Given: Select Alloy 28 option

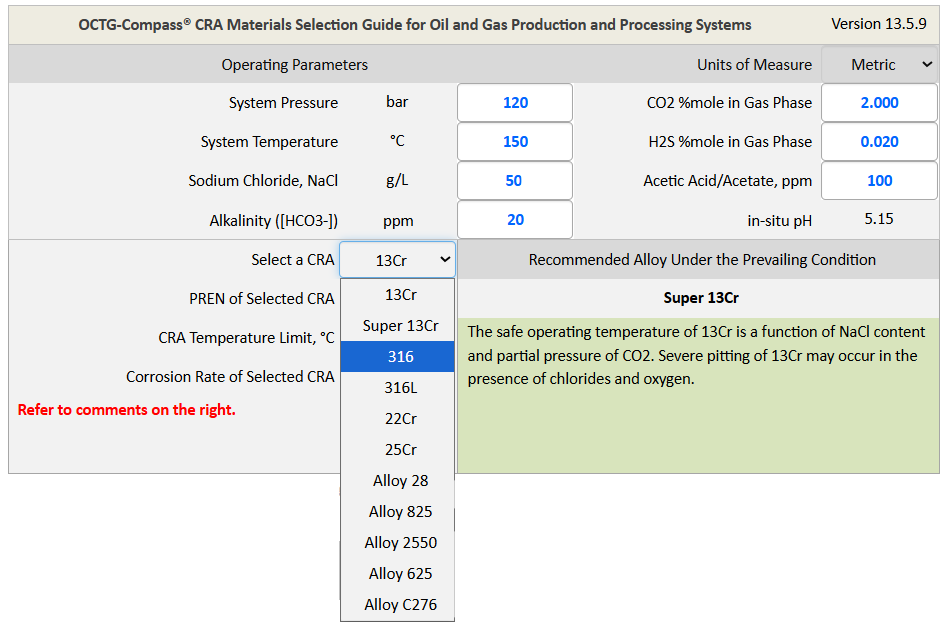Looking at the screenshot, I should click(x=398, y=481).
